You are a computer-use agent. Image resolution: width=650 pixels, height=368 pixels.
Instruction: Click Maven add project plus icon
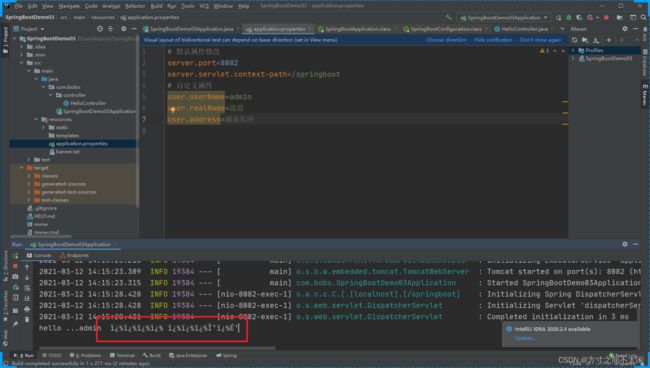(x=609, y=40)
